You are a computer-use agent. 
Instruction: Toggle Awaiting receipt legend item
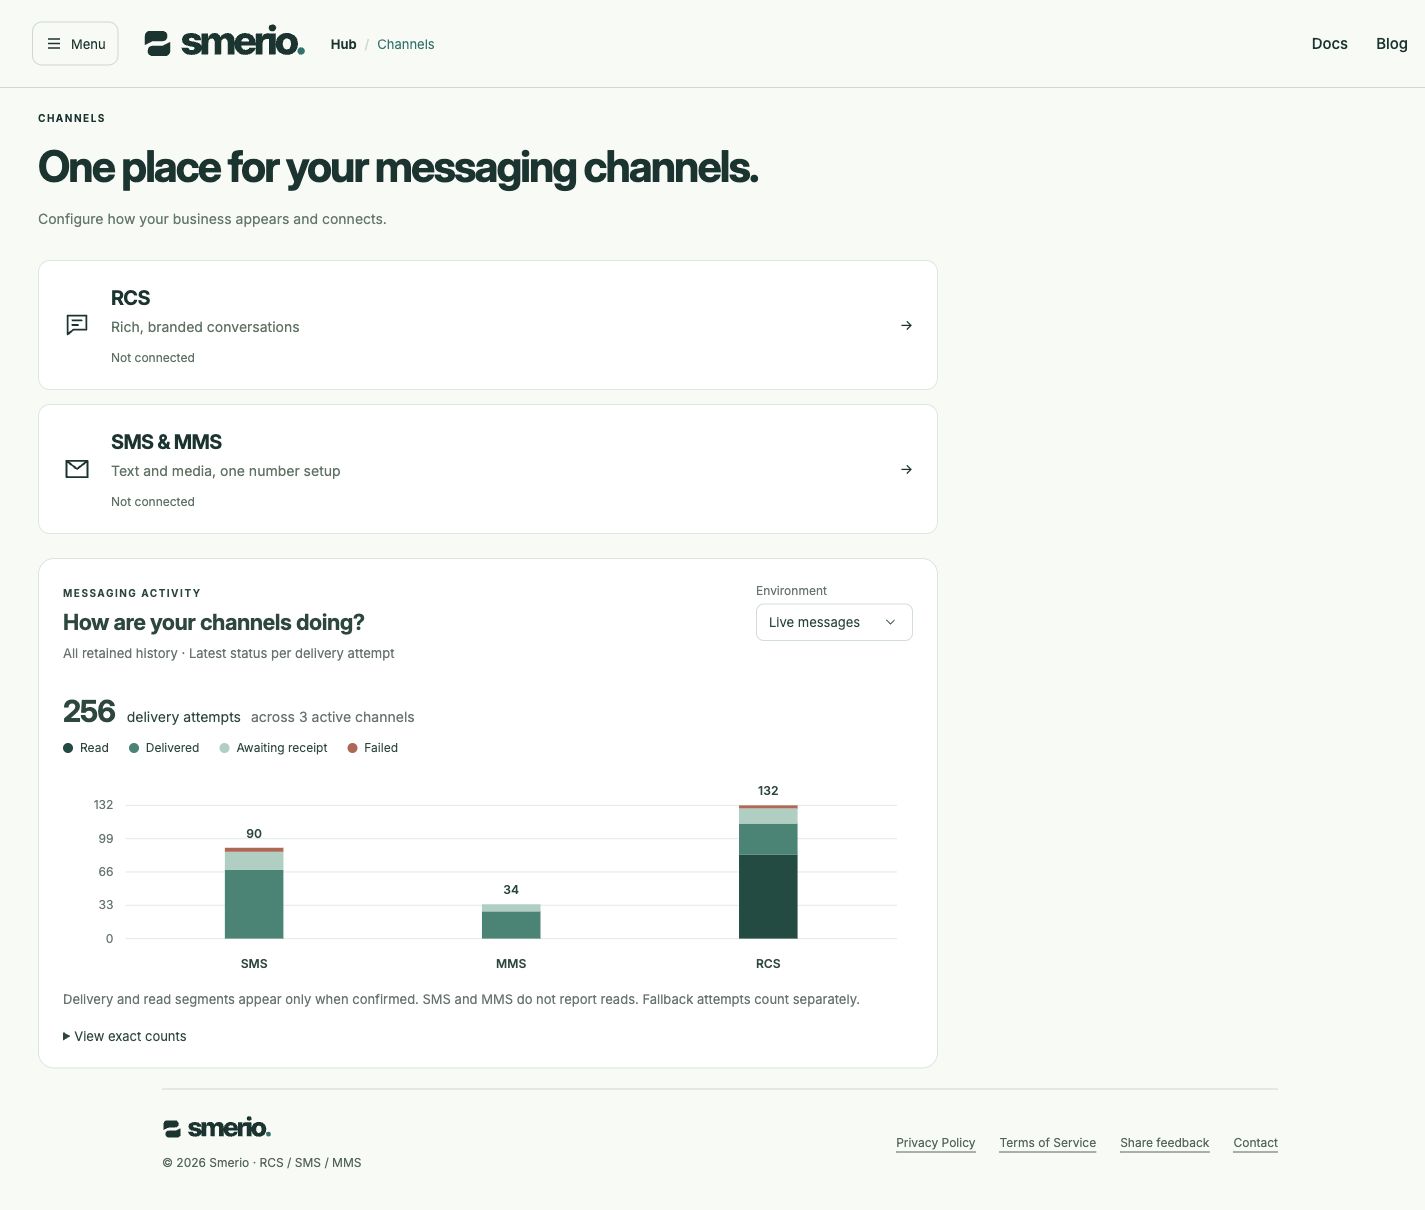point(274,748)
